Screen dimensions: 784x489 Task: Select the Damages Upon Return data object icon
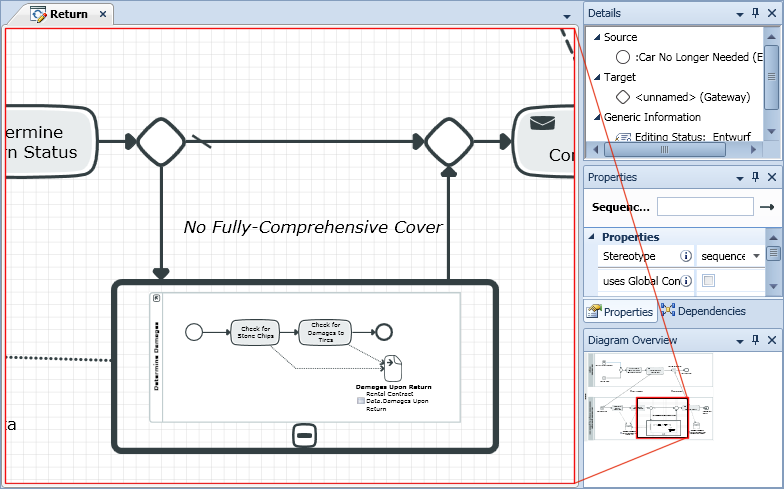[x=392, y=367]
